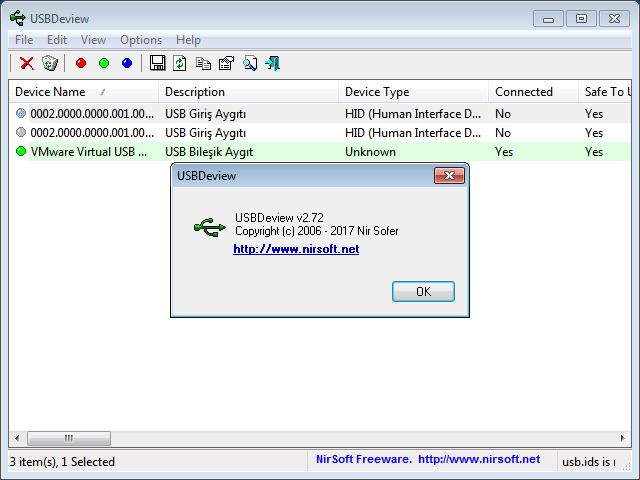Open the Options menu
The width and height of the screenshot is (640, 480).
point(141,40)
